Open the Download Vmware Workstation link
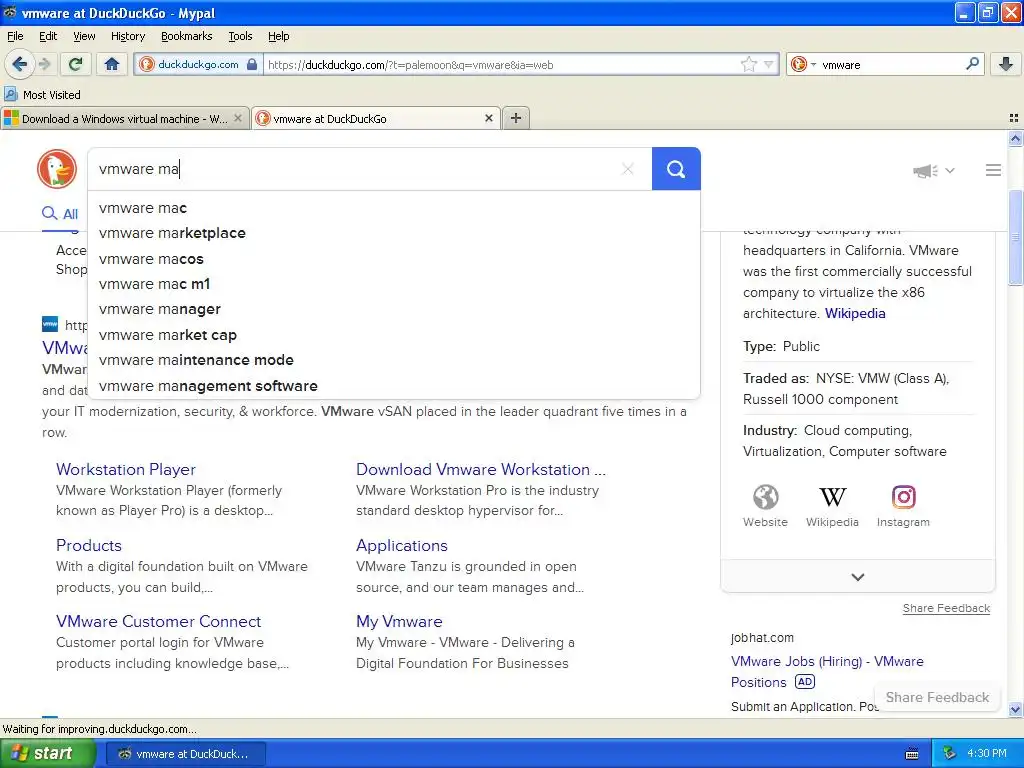Image resolution: width=1024 pixels, height=768 pixels. pos(481,469)
